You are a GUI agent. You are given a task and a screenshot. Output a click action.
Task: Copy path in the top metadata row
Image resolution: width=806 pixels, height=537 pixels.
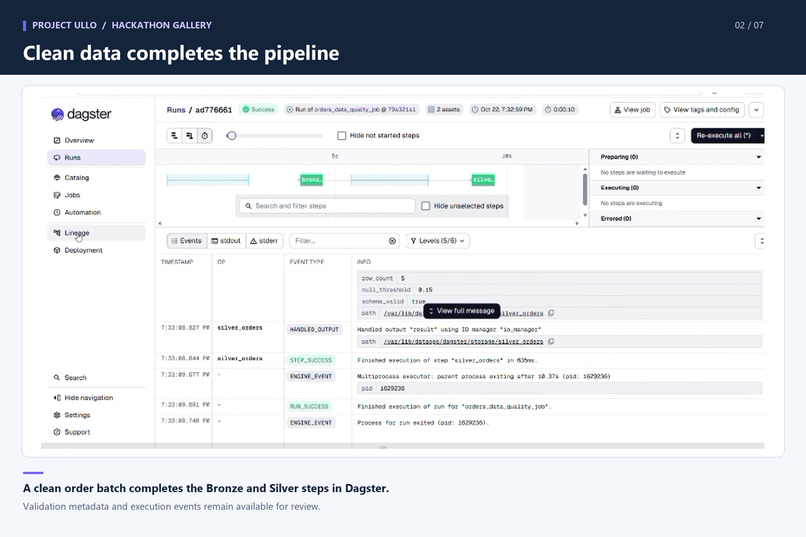(x=551, y=313)
